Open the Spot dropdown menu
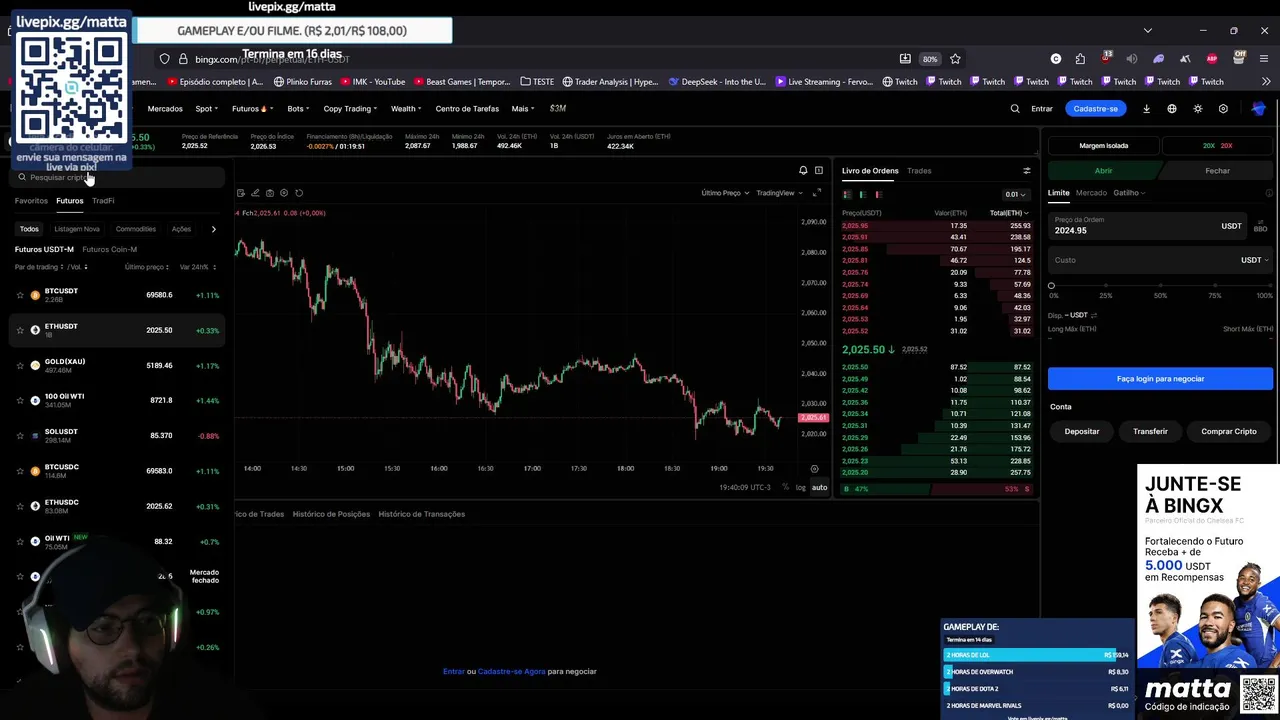The width and height of the screenshot is (1280, 720). [x=207, y=109]
